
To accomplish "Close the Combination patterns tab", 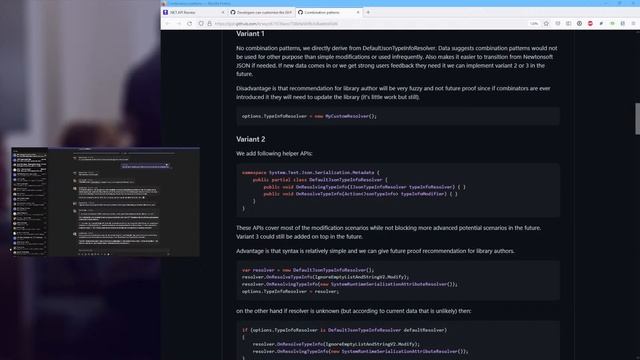I will [358, 12].
